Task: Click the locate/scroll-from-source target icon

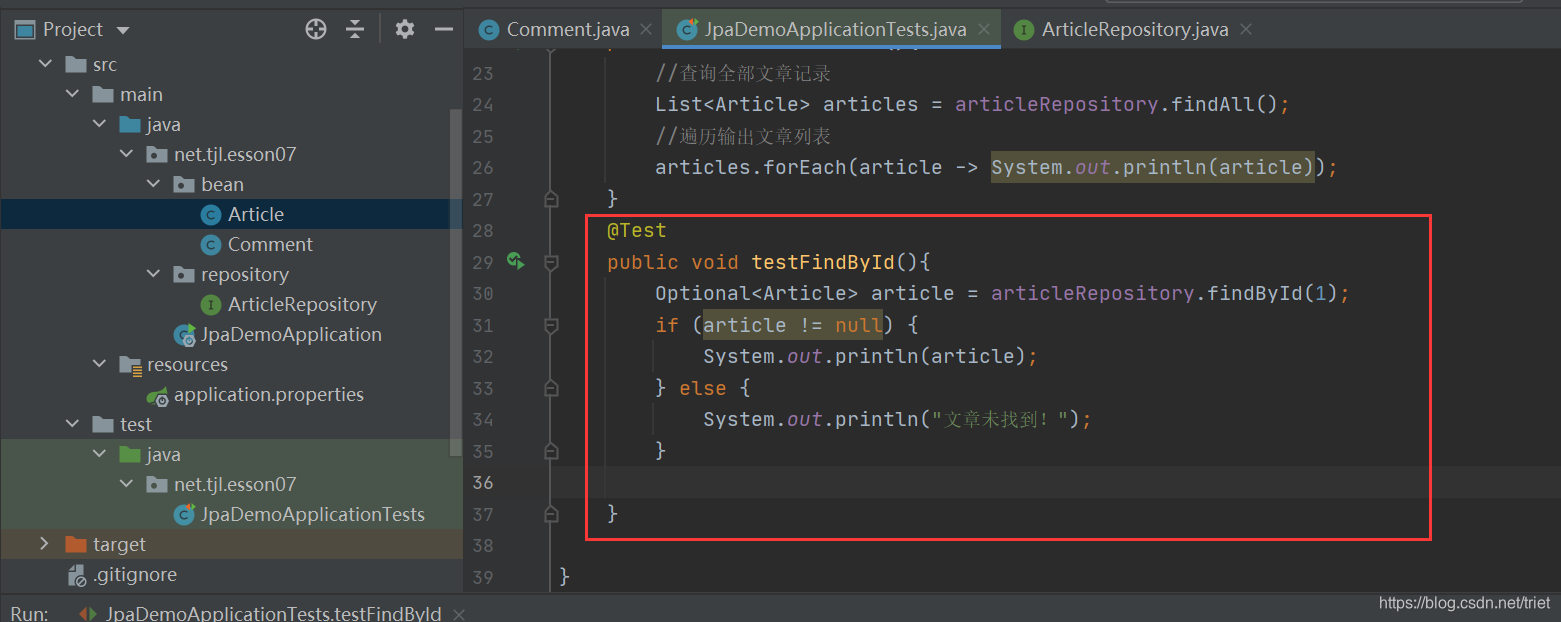Action: (316, 29)
